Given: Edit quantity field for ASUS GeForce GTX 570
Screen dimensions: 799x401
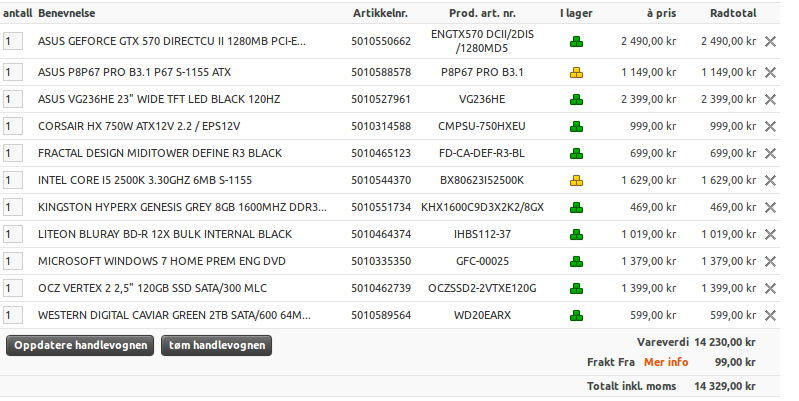Looking at the screenshot, I should tap(13, 41).
